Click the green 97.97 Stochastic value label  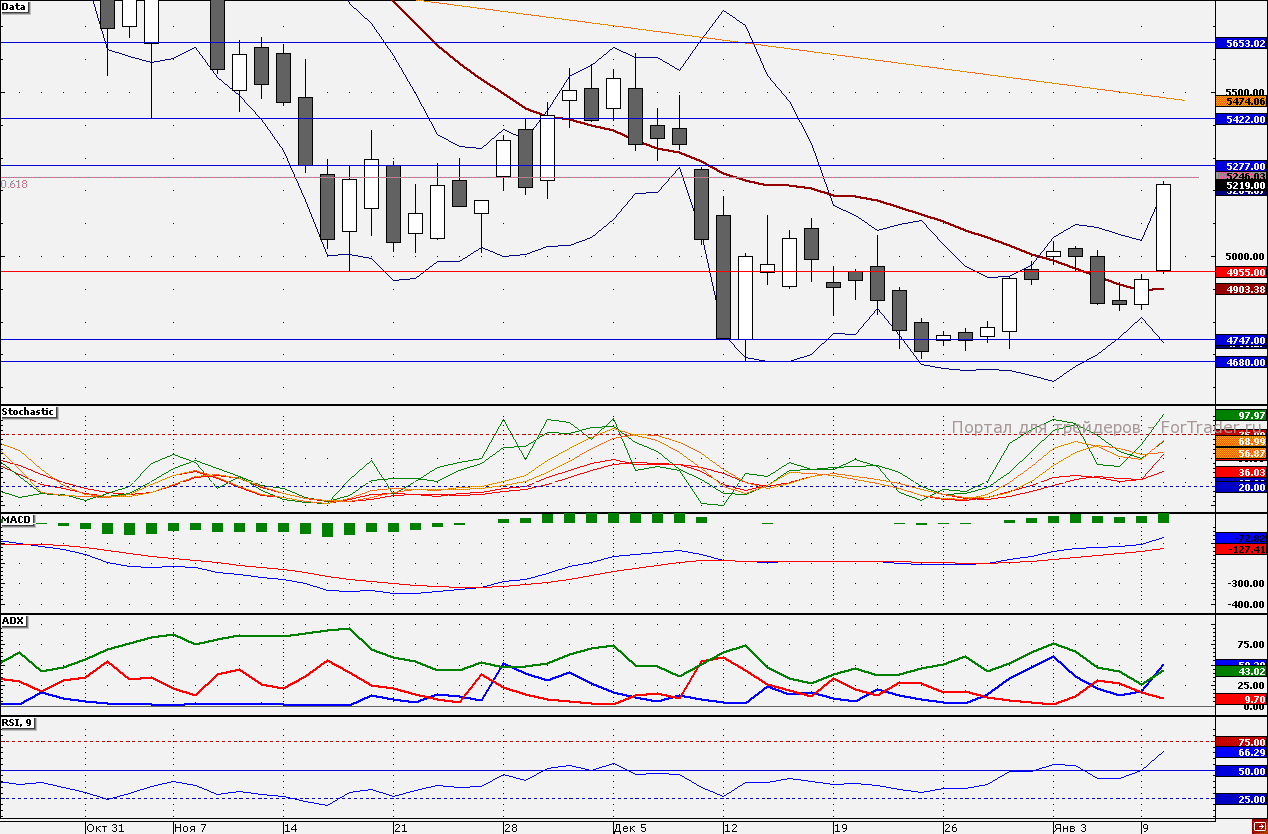(1240, 415)
